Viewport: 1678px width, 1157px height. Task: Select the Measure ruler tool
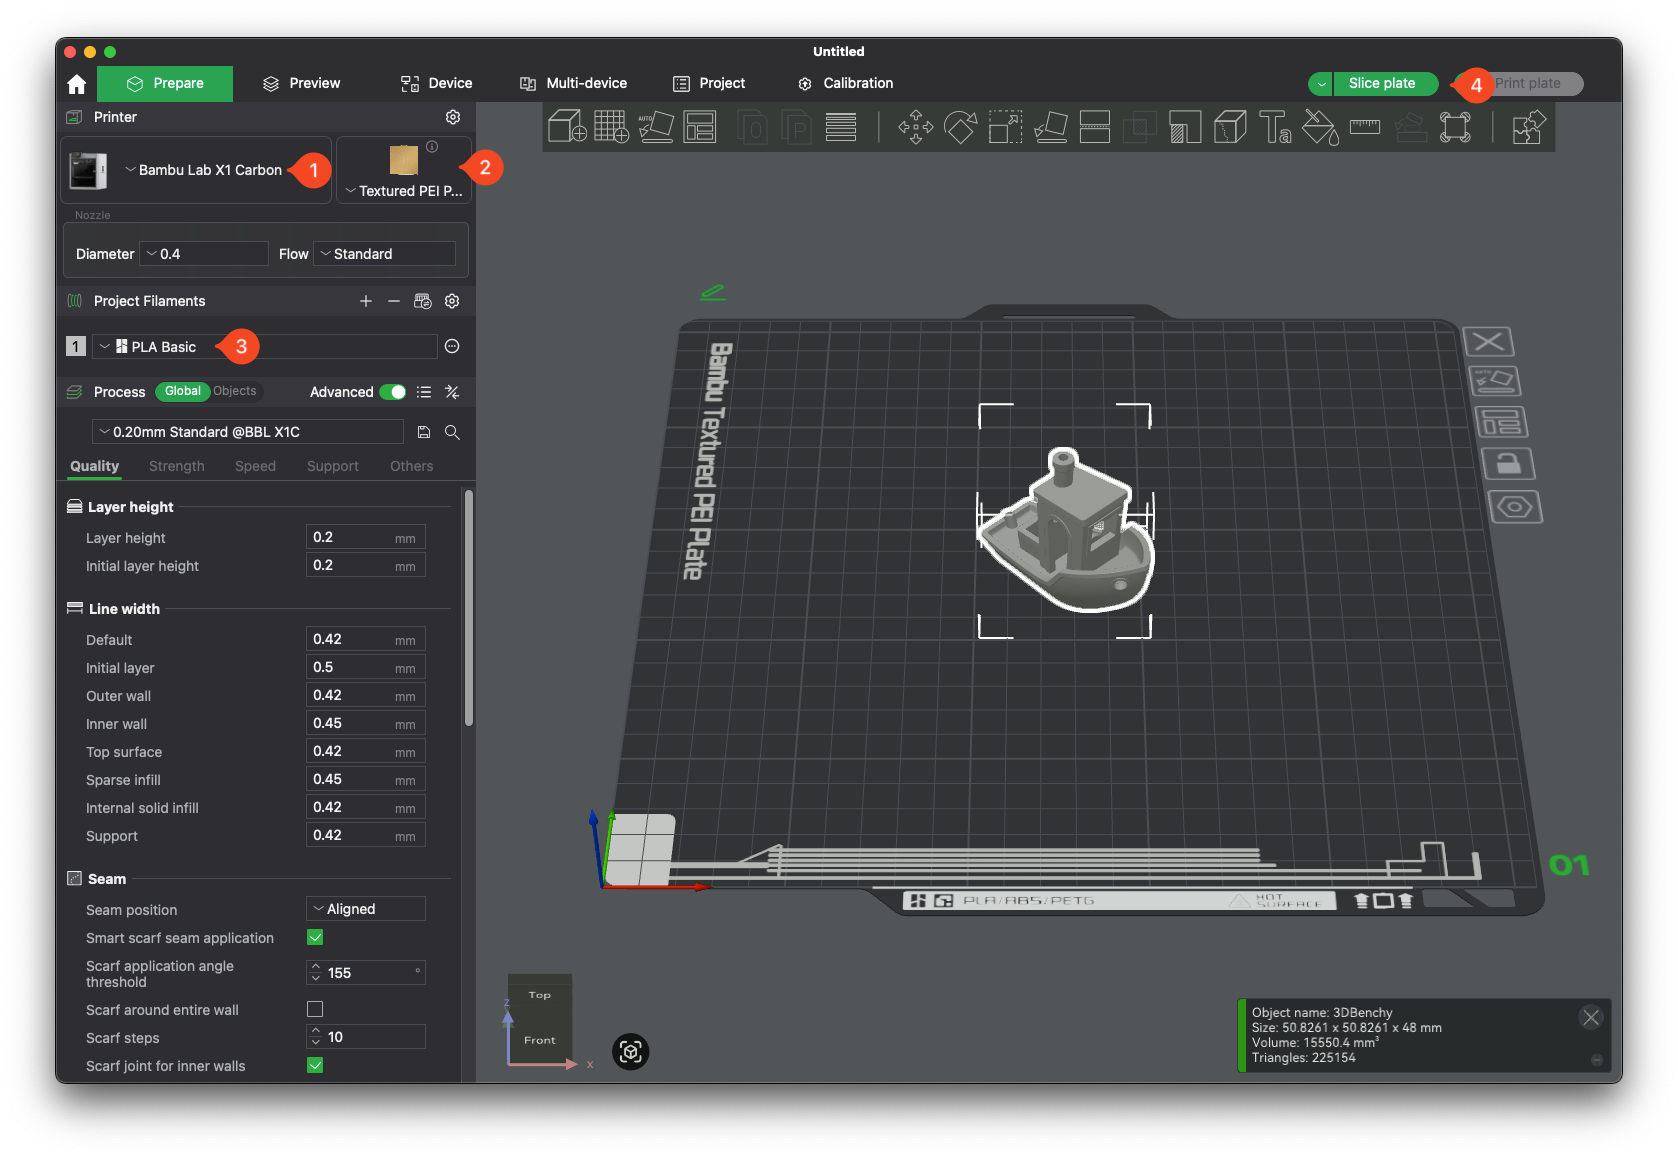click(1365, 127)
